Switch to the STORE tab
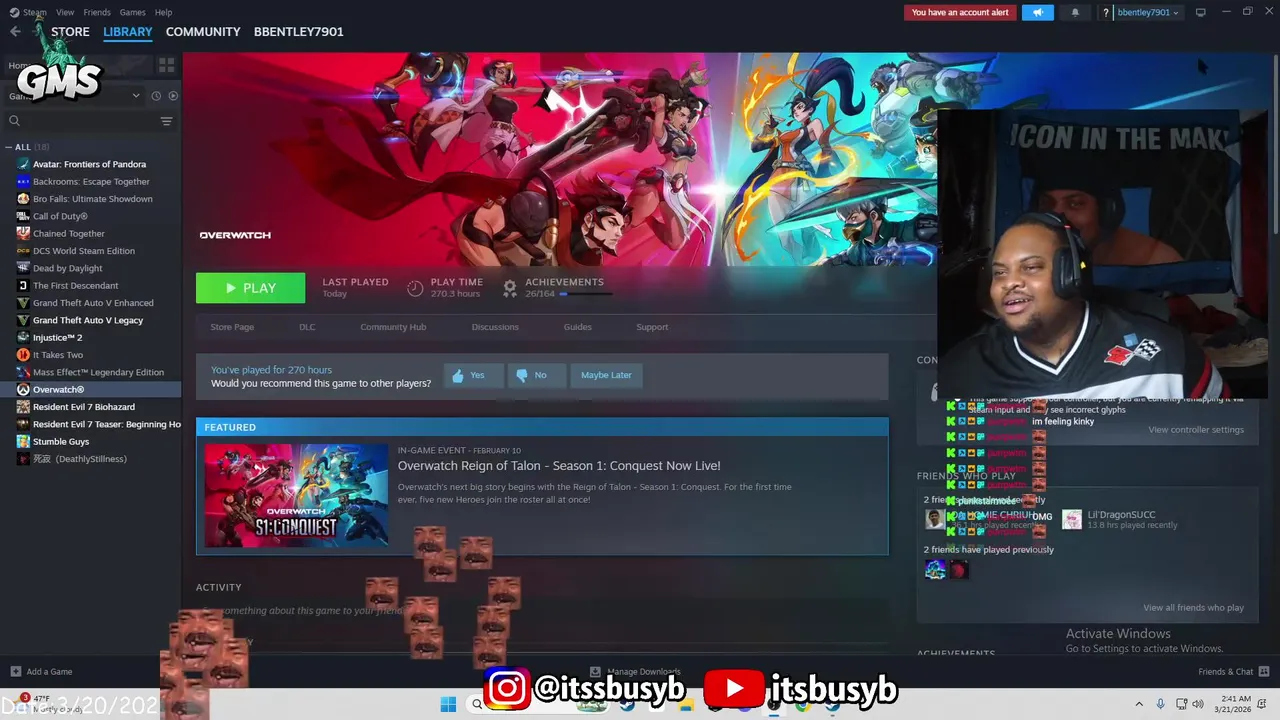Viewport: 1280px width, 720px height. click(x=70, y=32)
